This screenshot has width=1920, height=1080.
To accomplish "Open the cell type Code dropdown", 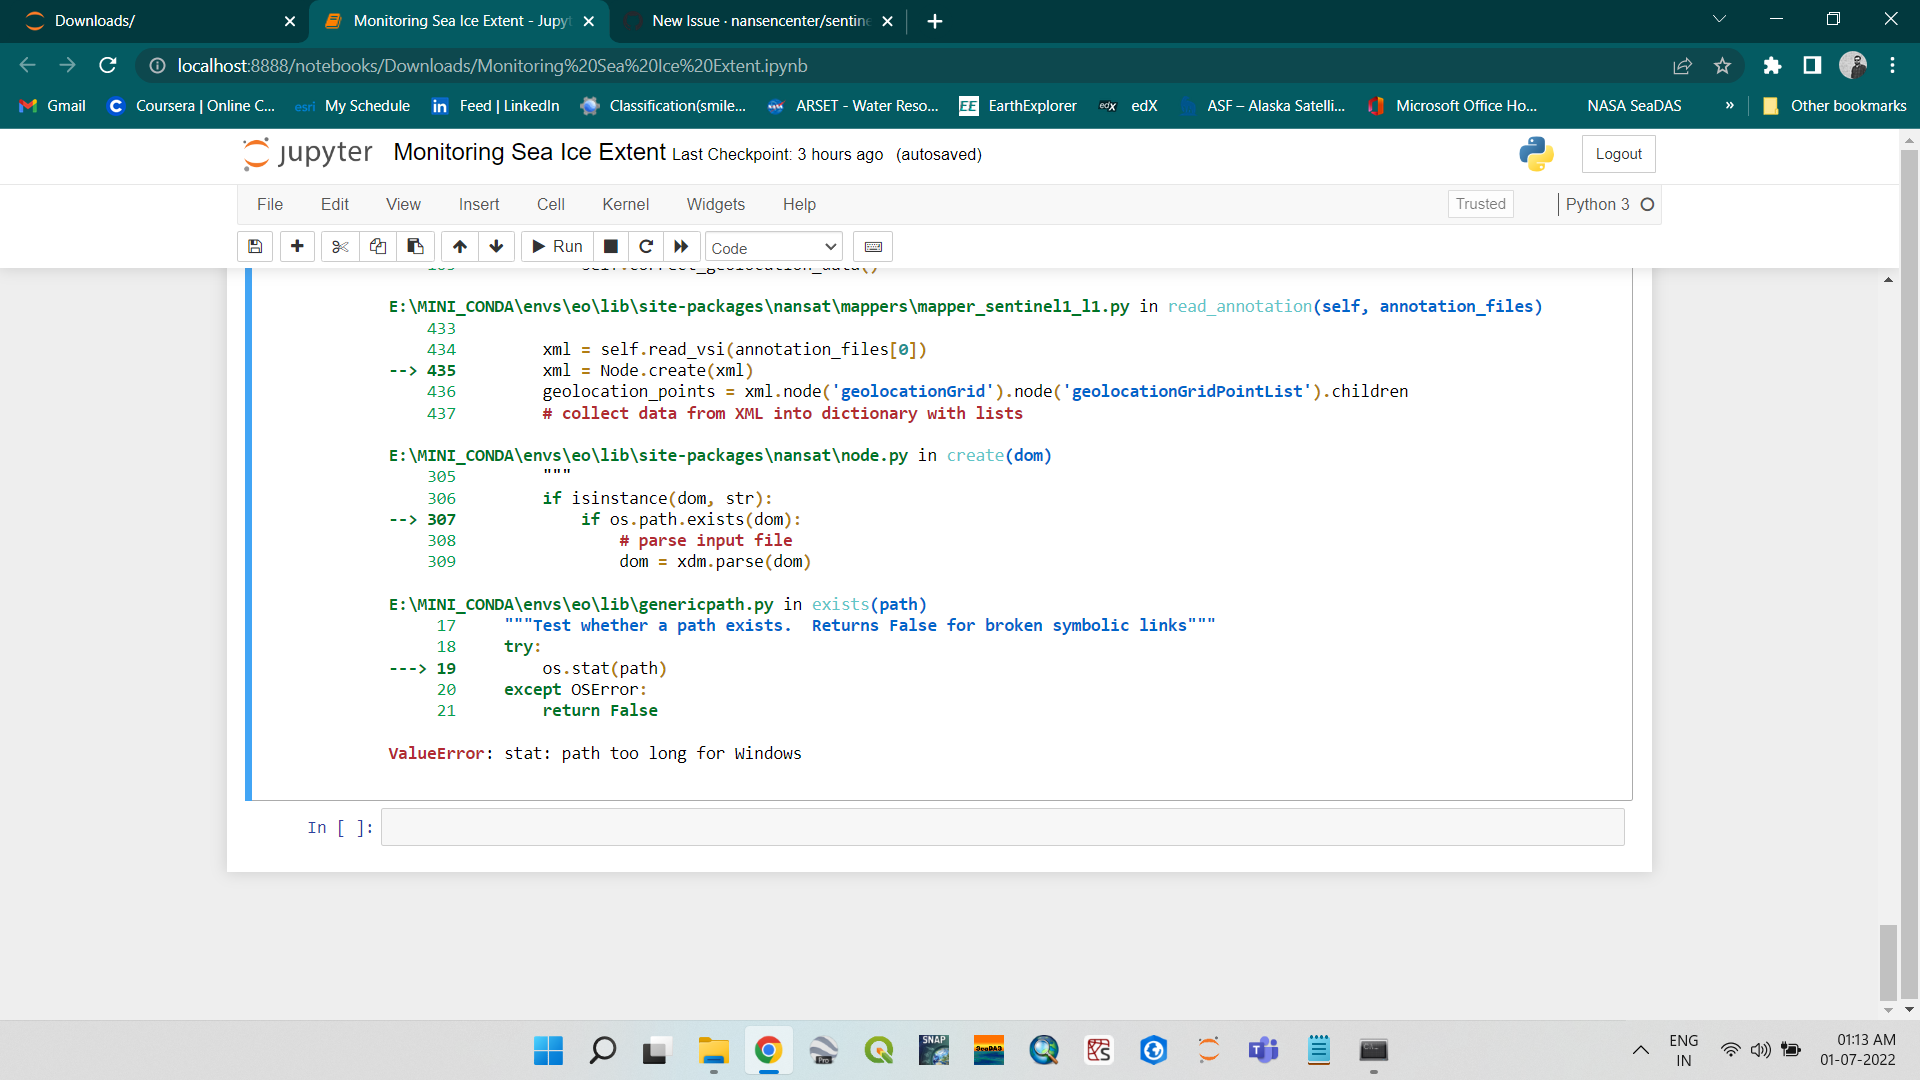I will click(774, 248).
